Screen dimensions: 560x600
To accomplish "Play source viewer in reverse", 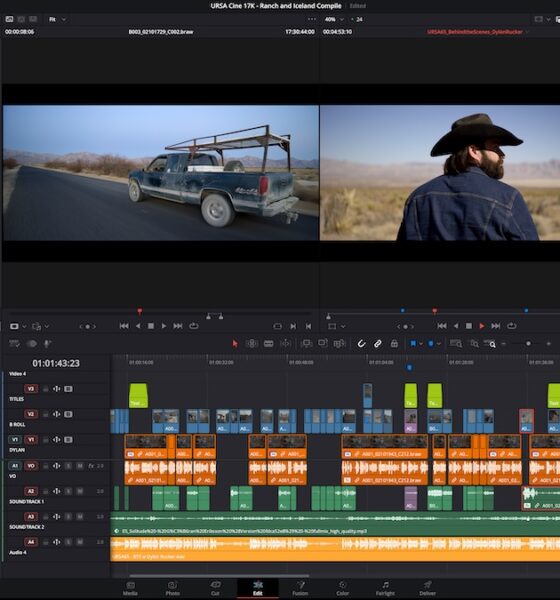I will (x=138, y=326).
